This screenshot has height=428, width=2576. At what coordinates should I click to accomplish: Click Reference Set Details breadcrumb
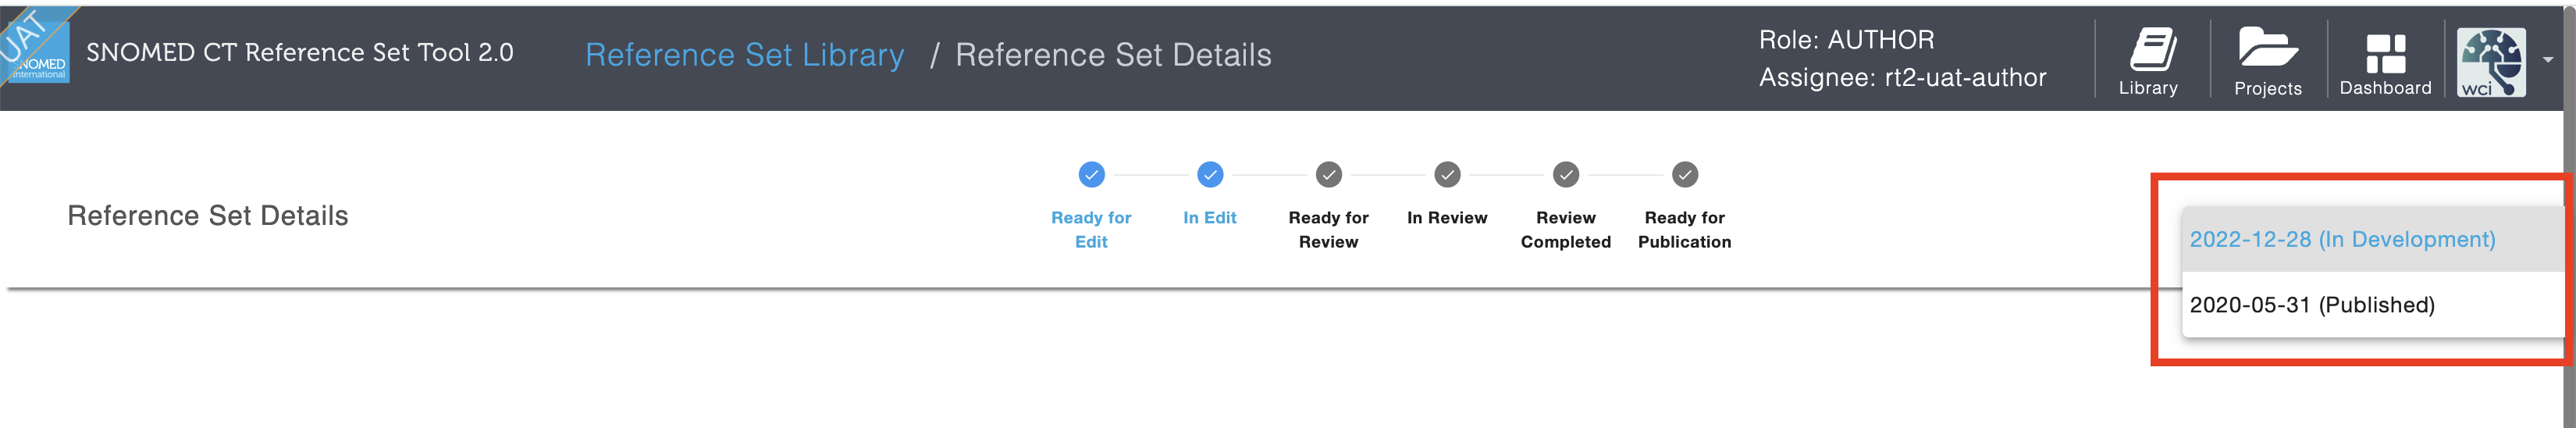(x=1113, y=55)
